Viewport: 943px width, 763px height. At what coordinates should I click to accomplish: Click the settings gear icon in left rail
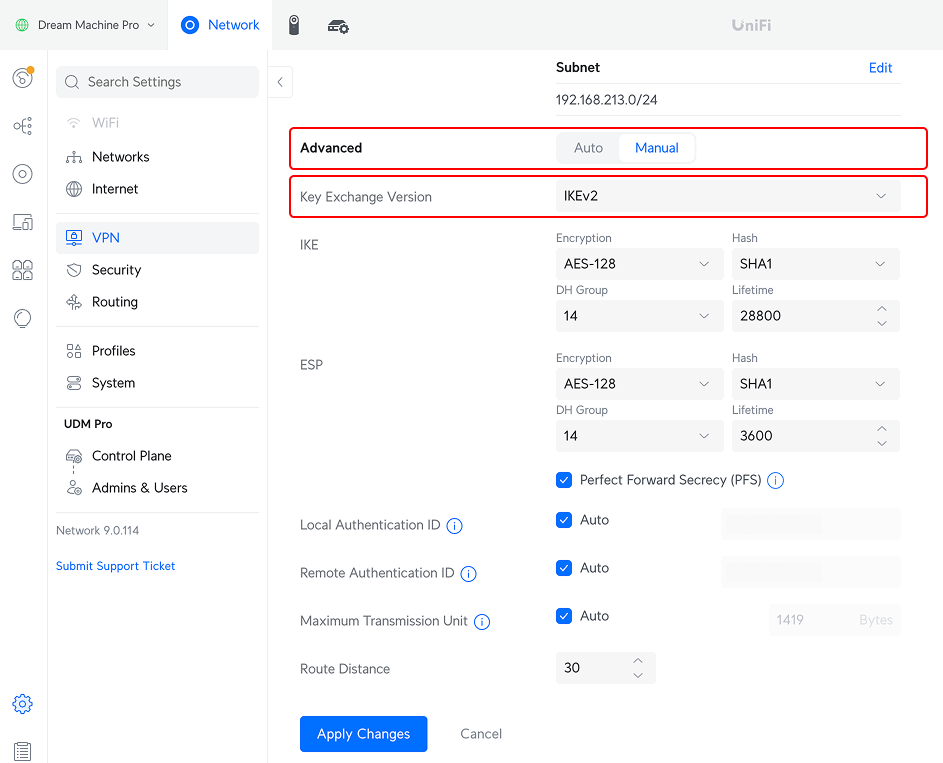(22, 703)
